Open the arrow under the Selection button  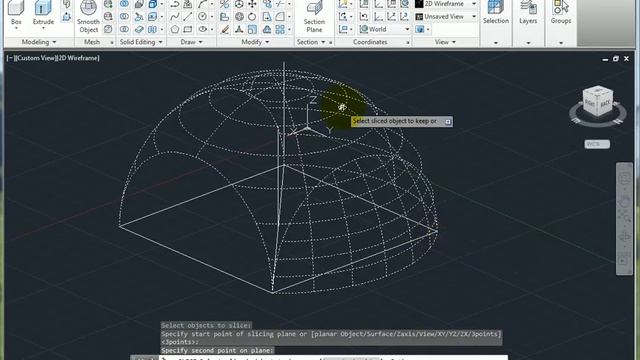(496, 42)
